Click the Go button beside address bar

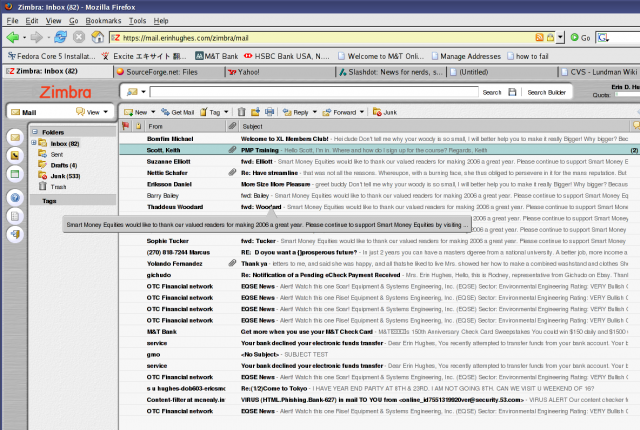[580, 38]
